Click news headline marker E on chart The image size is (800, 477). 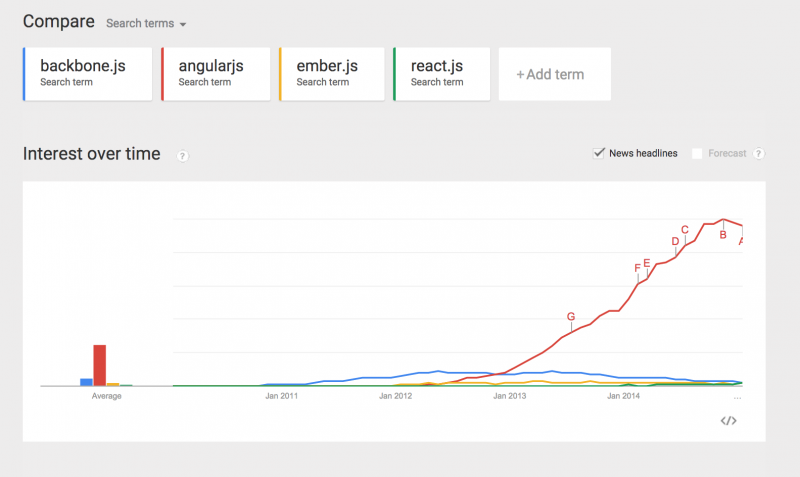647,263
